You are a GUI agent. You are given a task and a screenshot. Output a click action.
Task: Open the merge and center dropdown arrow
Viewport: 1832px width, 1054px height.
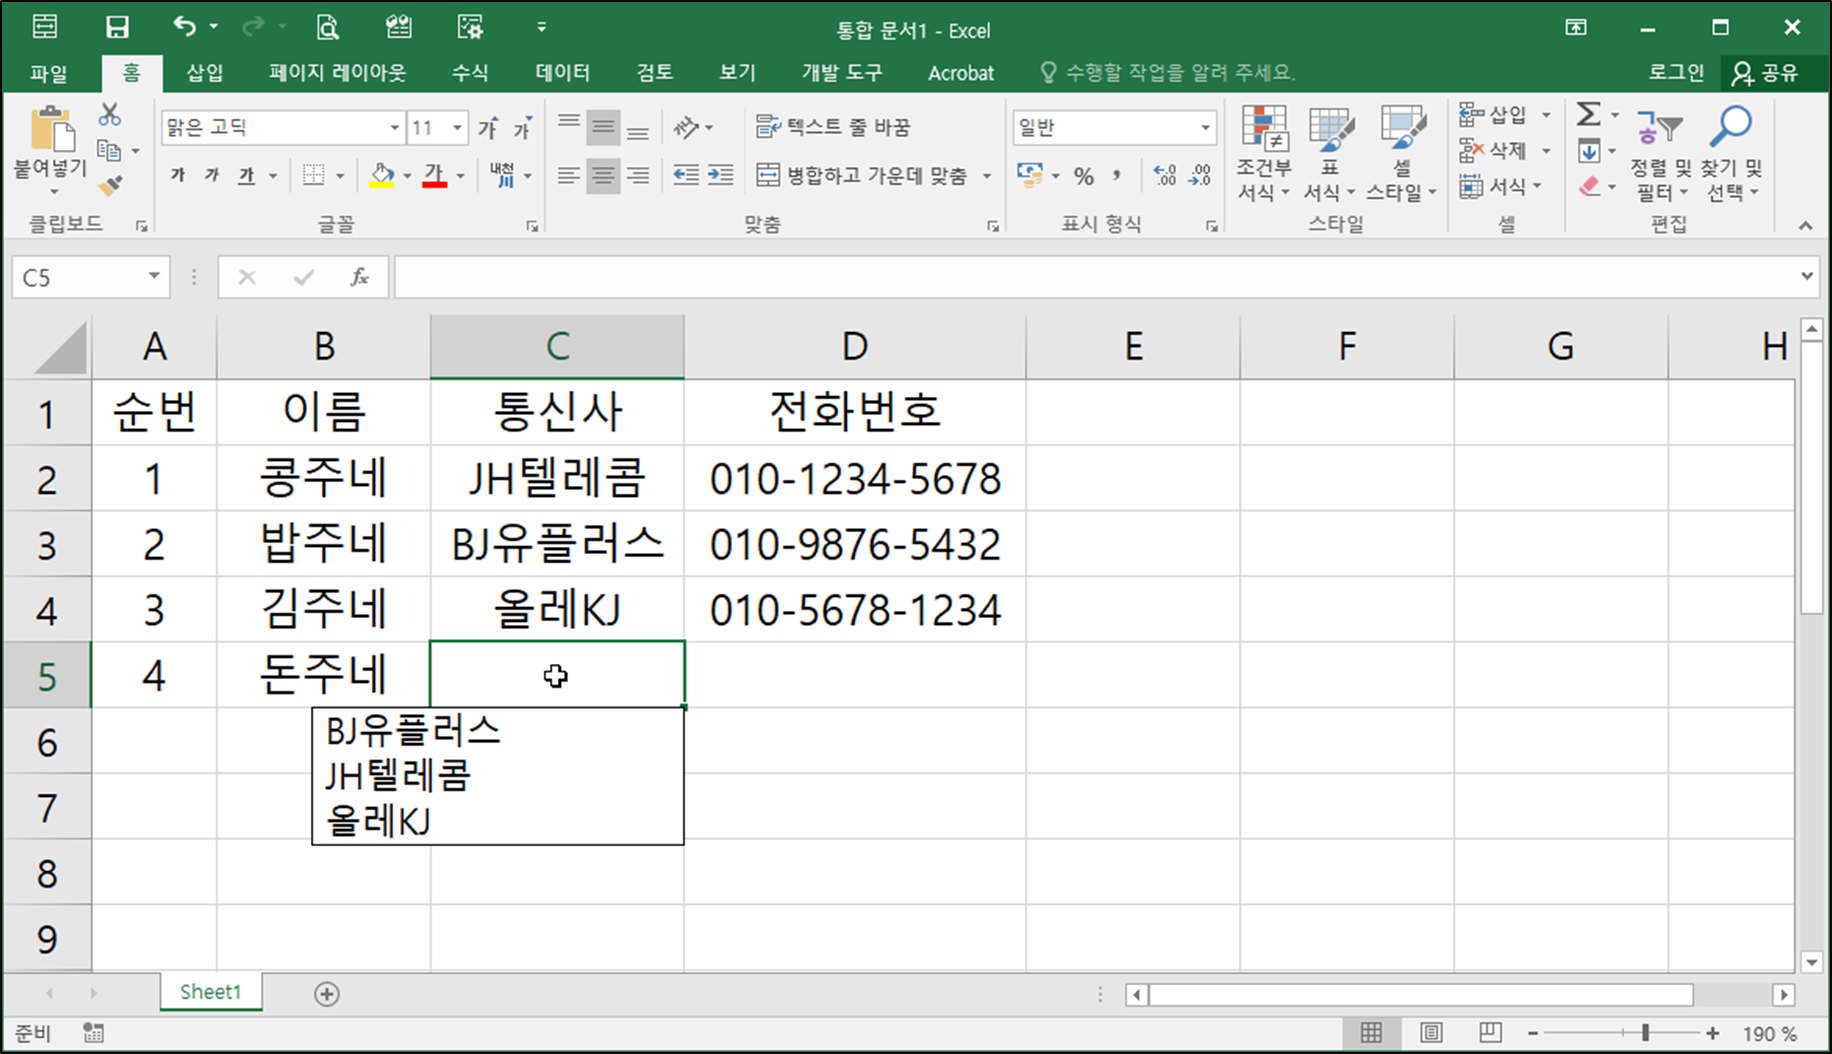pyautogui.click(x=987, y=176)
